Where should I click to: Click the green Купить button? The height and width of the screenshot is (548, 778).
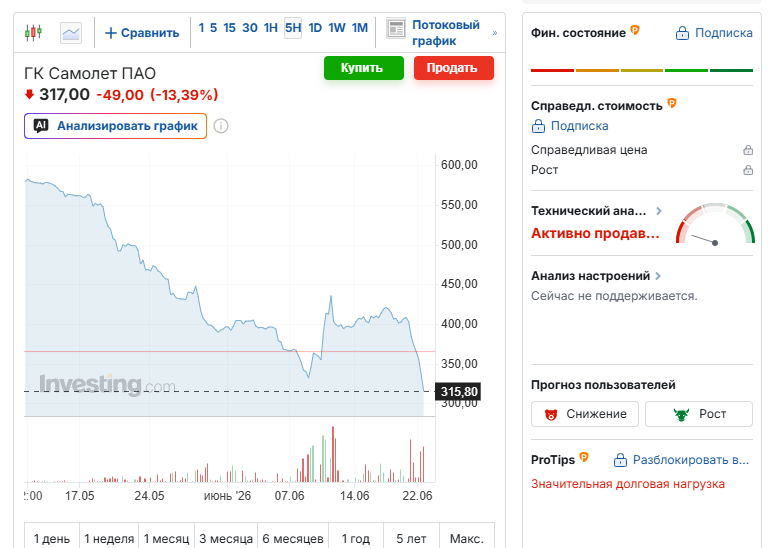point(364,68)
